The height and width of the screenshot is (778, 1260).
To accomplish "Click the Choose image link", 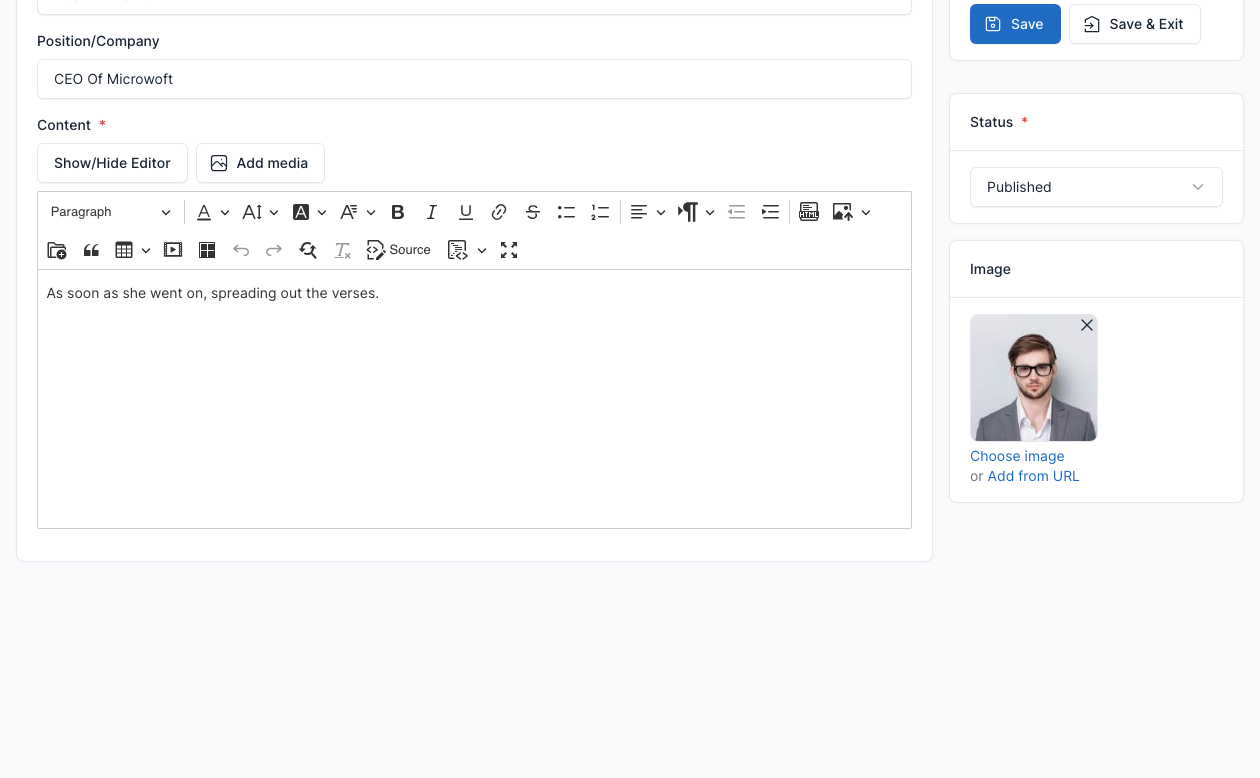I will tap(1017, 456).
